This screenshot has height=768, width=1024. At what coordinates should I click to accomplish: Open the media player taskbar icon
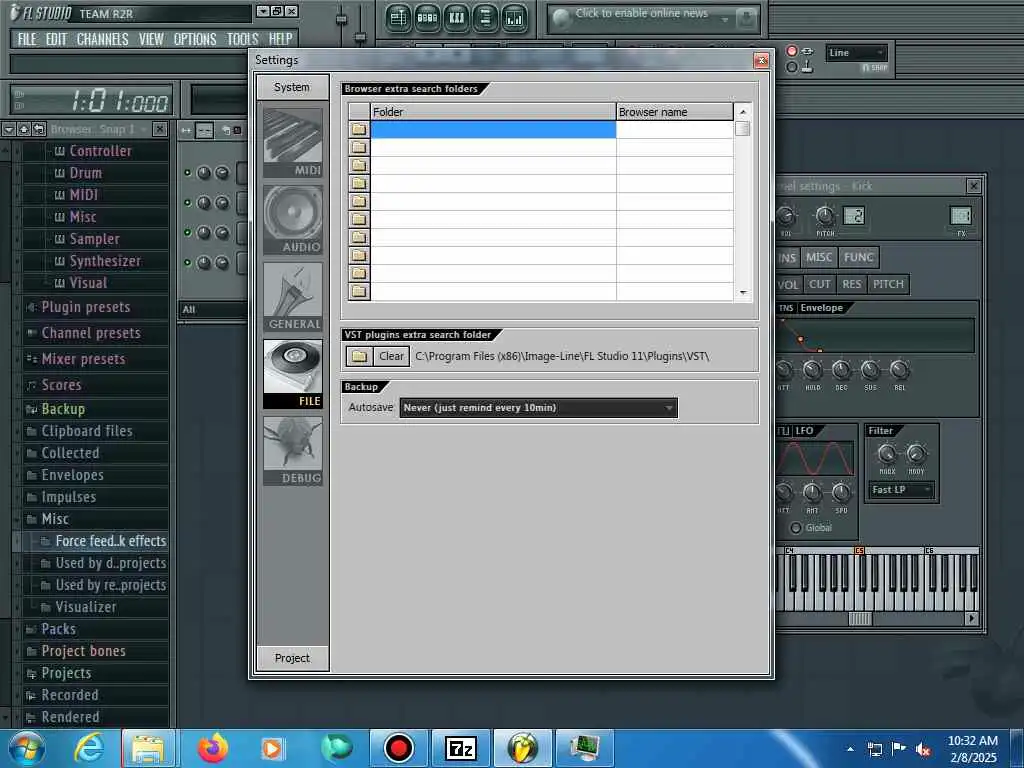coord(272,748)
